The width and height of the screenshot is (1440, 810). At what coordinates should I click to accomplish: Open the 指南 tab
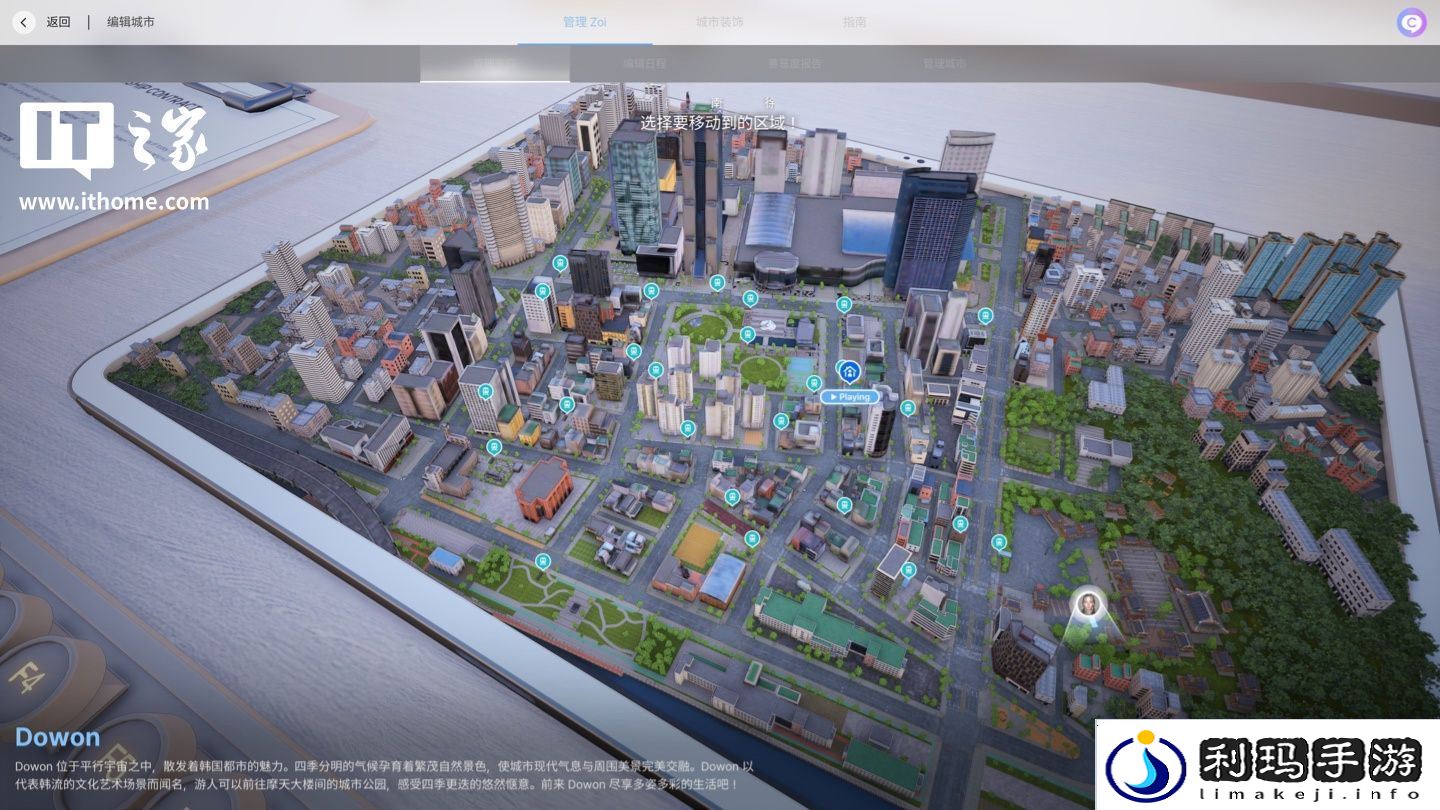point(854,22)
